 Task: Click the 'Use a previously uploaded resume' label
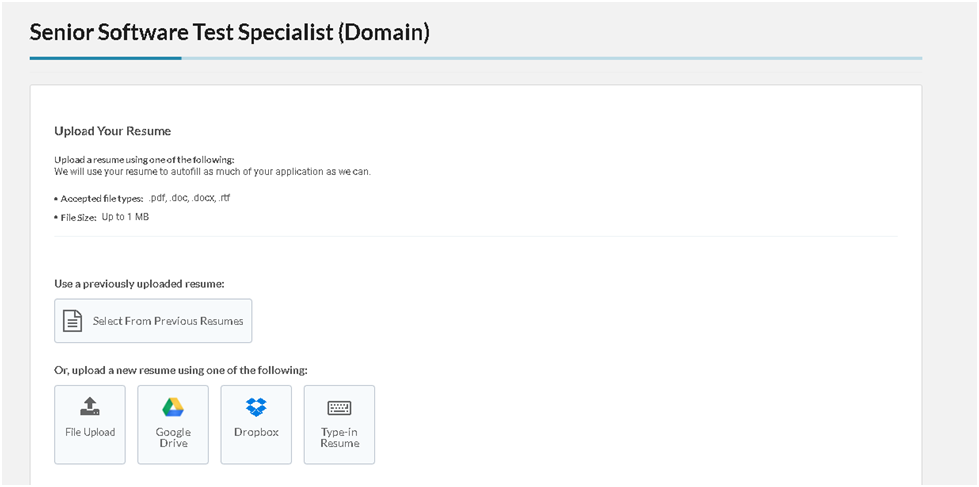click(139, 283)
